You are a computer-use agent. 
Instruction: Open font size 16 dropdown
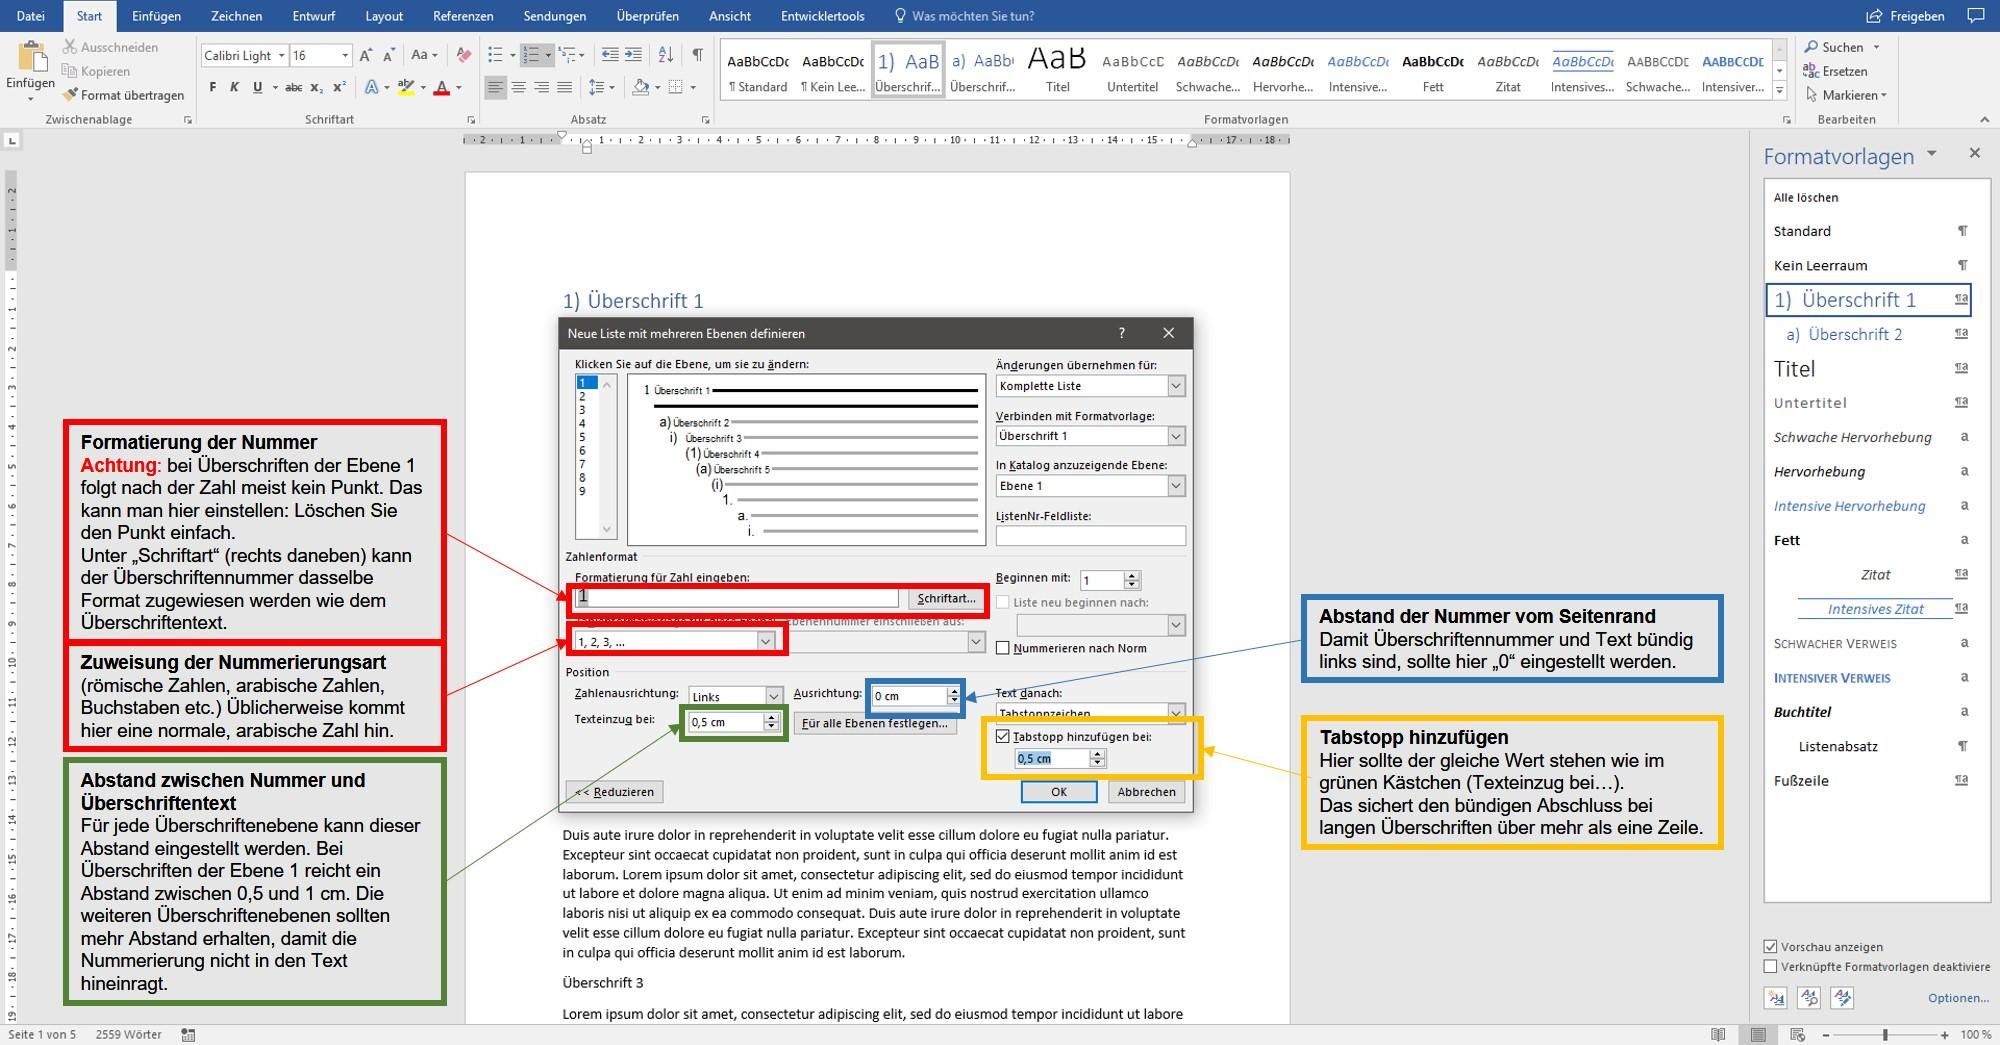345,55
